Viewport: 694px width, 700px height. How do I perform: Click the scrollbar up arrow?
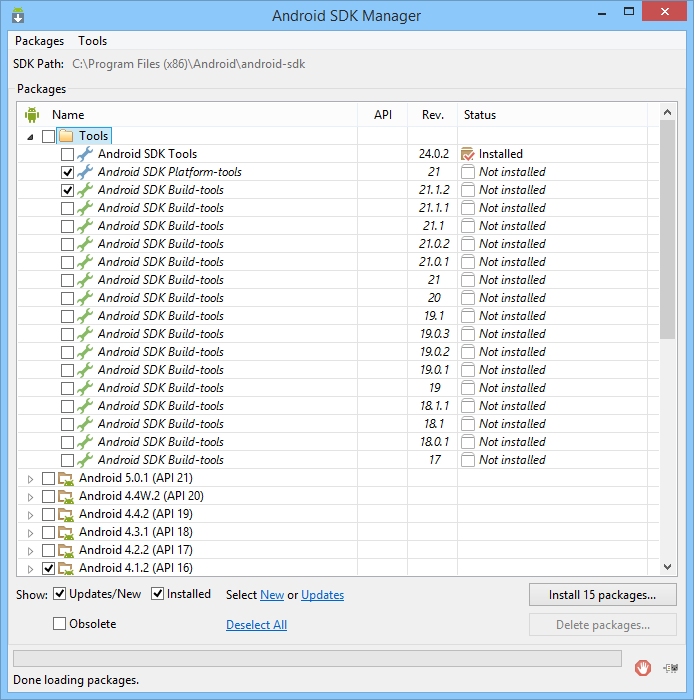pyautogui.click(x=667, y=112)
